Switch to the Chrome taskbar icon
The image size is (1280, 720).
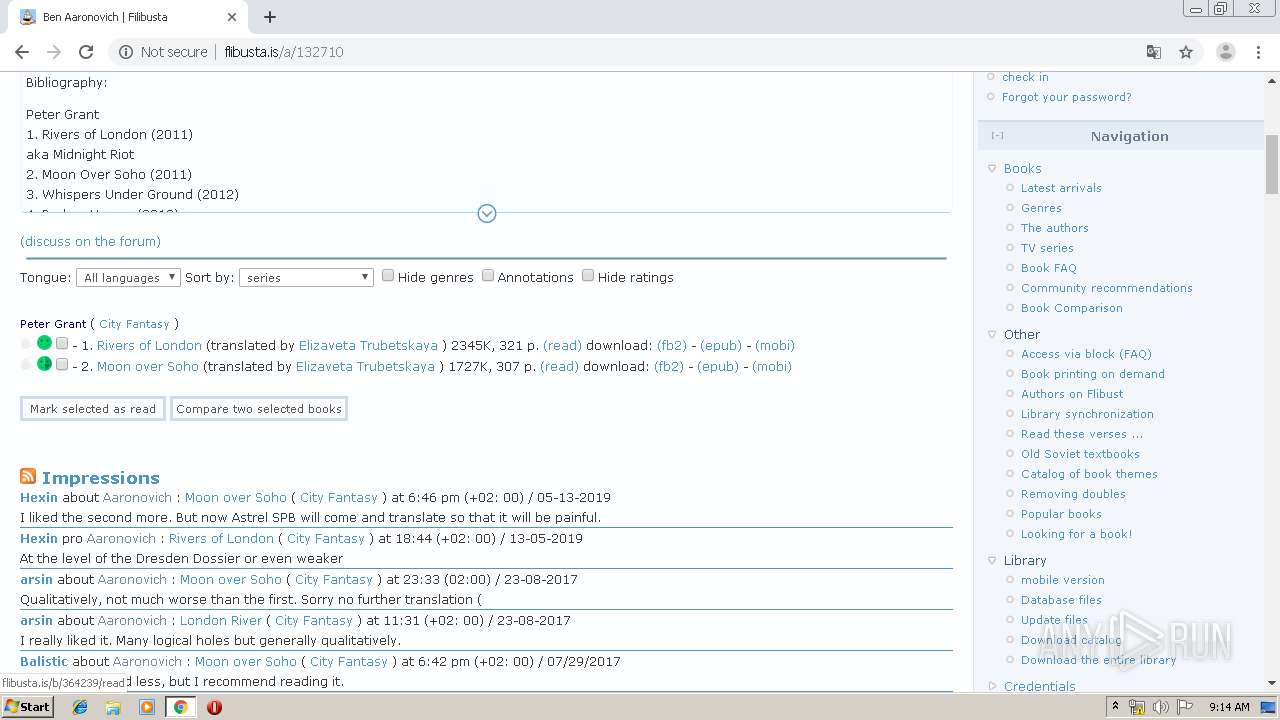click(180, 707)
